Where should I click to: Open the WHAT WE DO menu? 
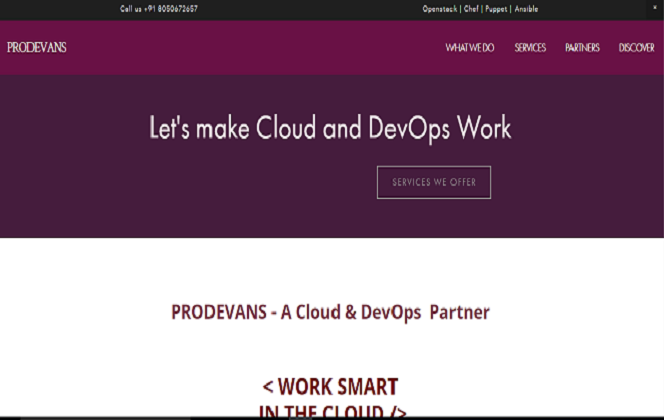470,47
